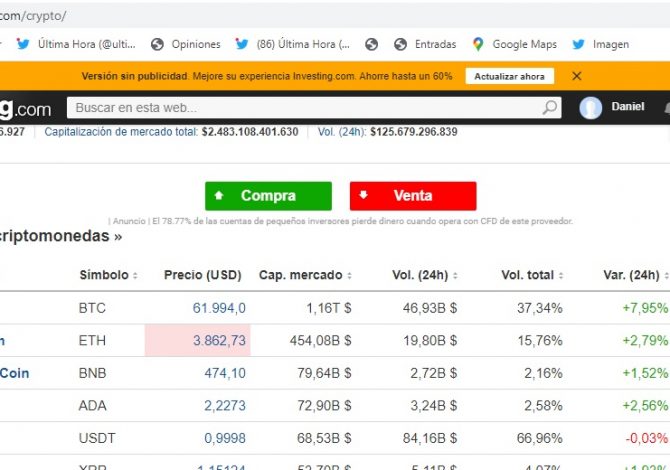Click the unlabeled globe bookmark icon

click(x=371, y=44)
